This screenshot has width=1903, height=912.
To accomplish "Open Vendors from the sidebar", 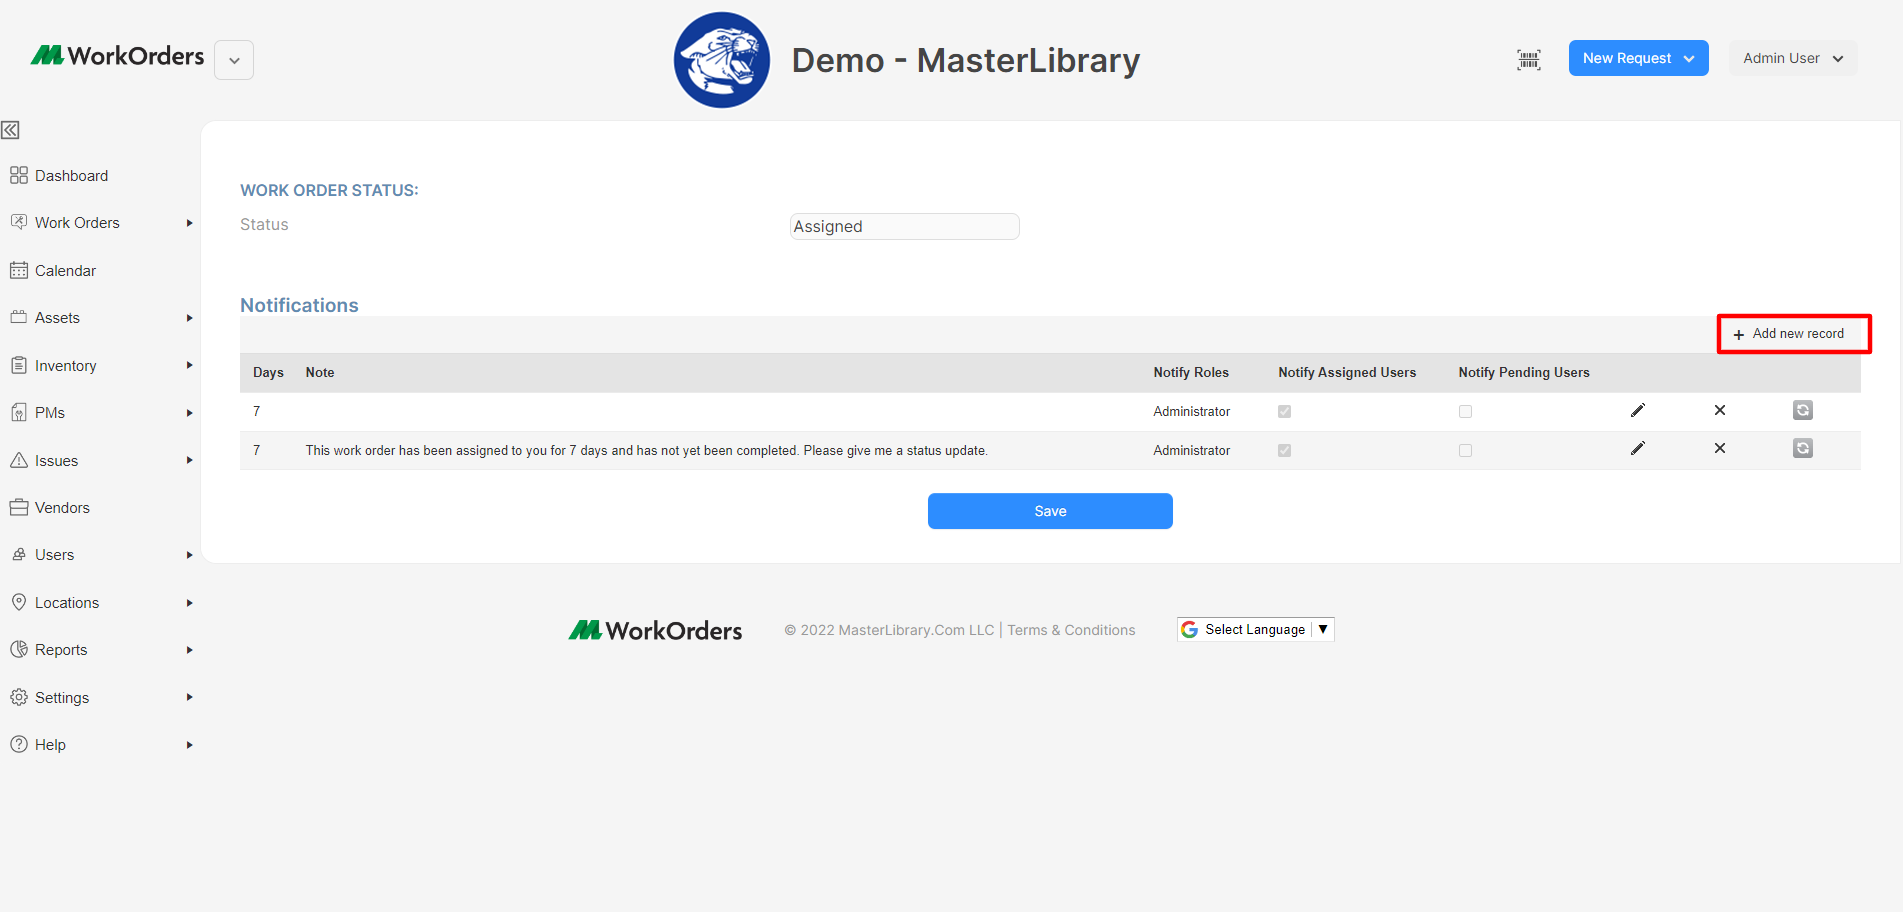I will pos(62,508).
